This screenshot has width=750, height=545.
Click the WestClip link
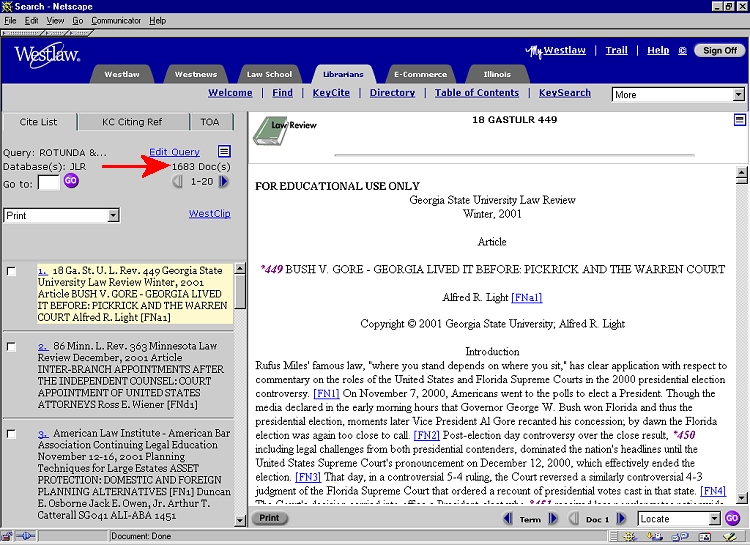(x=210, y=213)
